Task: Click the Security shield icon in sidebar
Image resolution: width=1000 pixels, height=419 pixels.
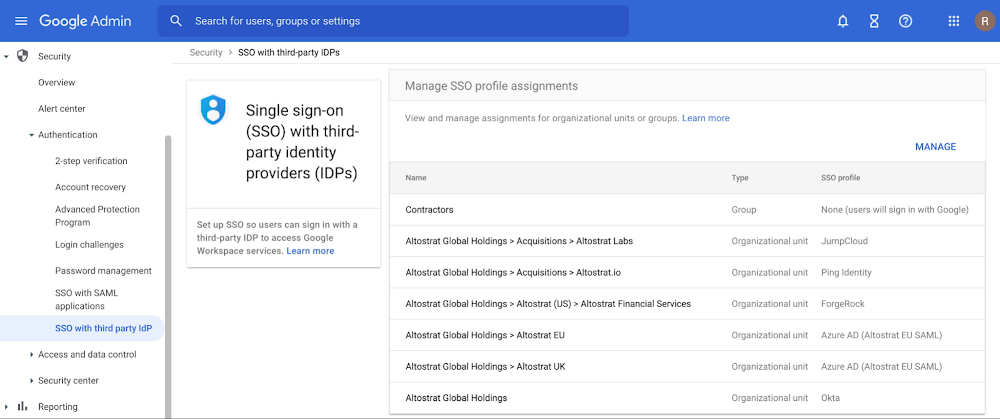Action: [x=23, y=56]
